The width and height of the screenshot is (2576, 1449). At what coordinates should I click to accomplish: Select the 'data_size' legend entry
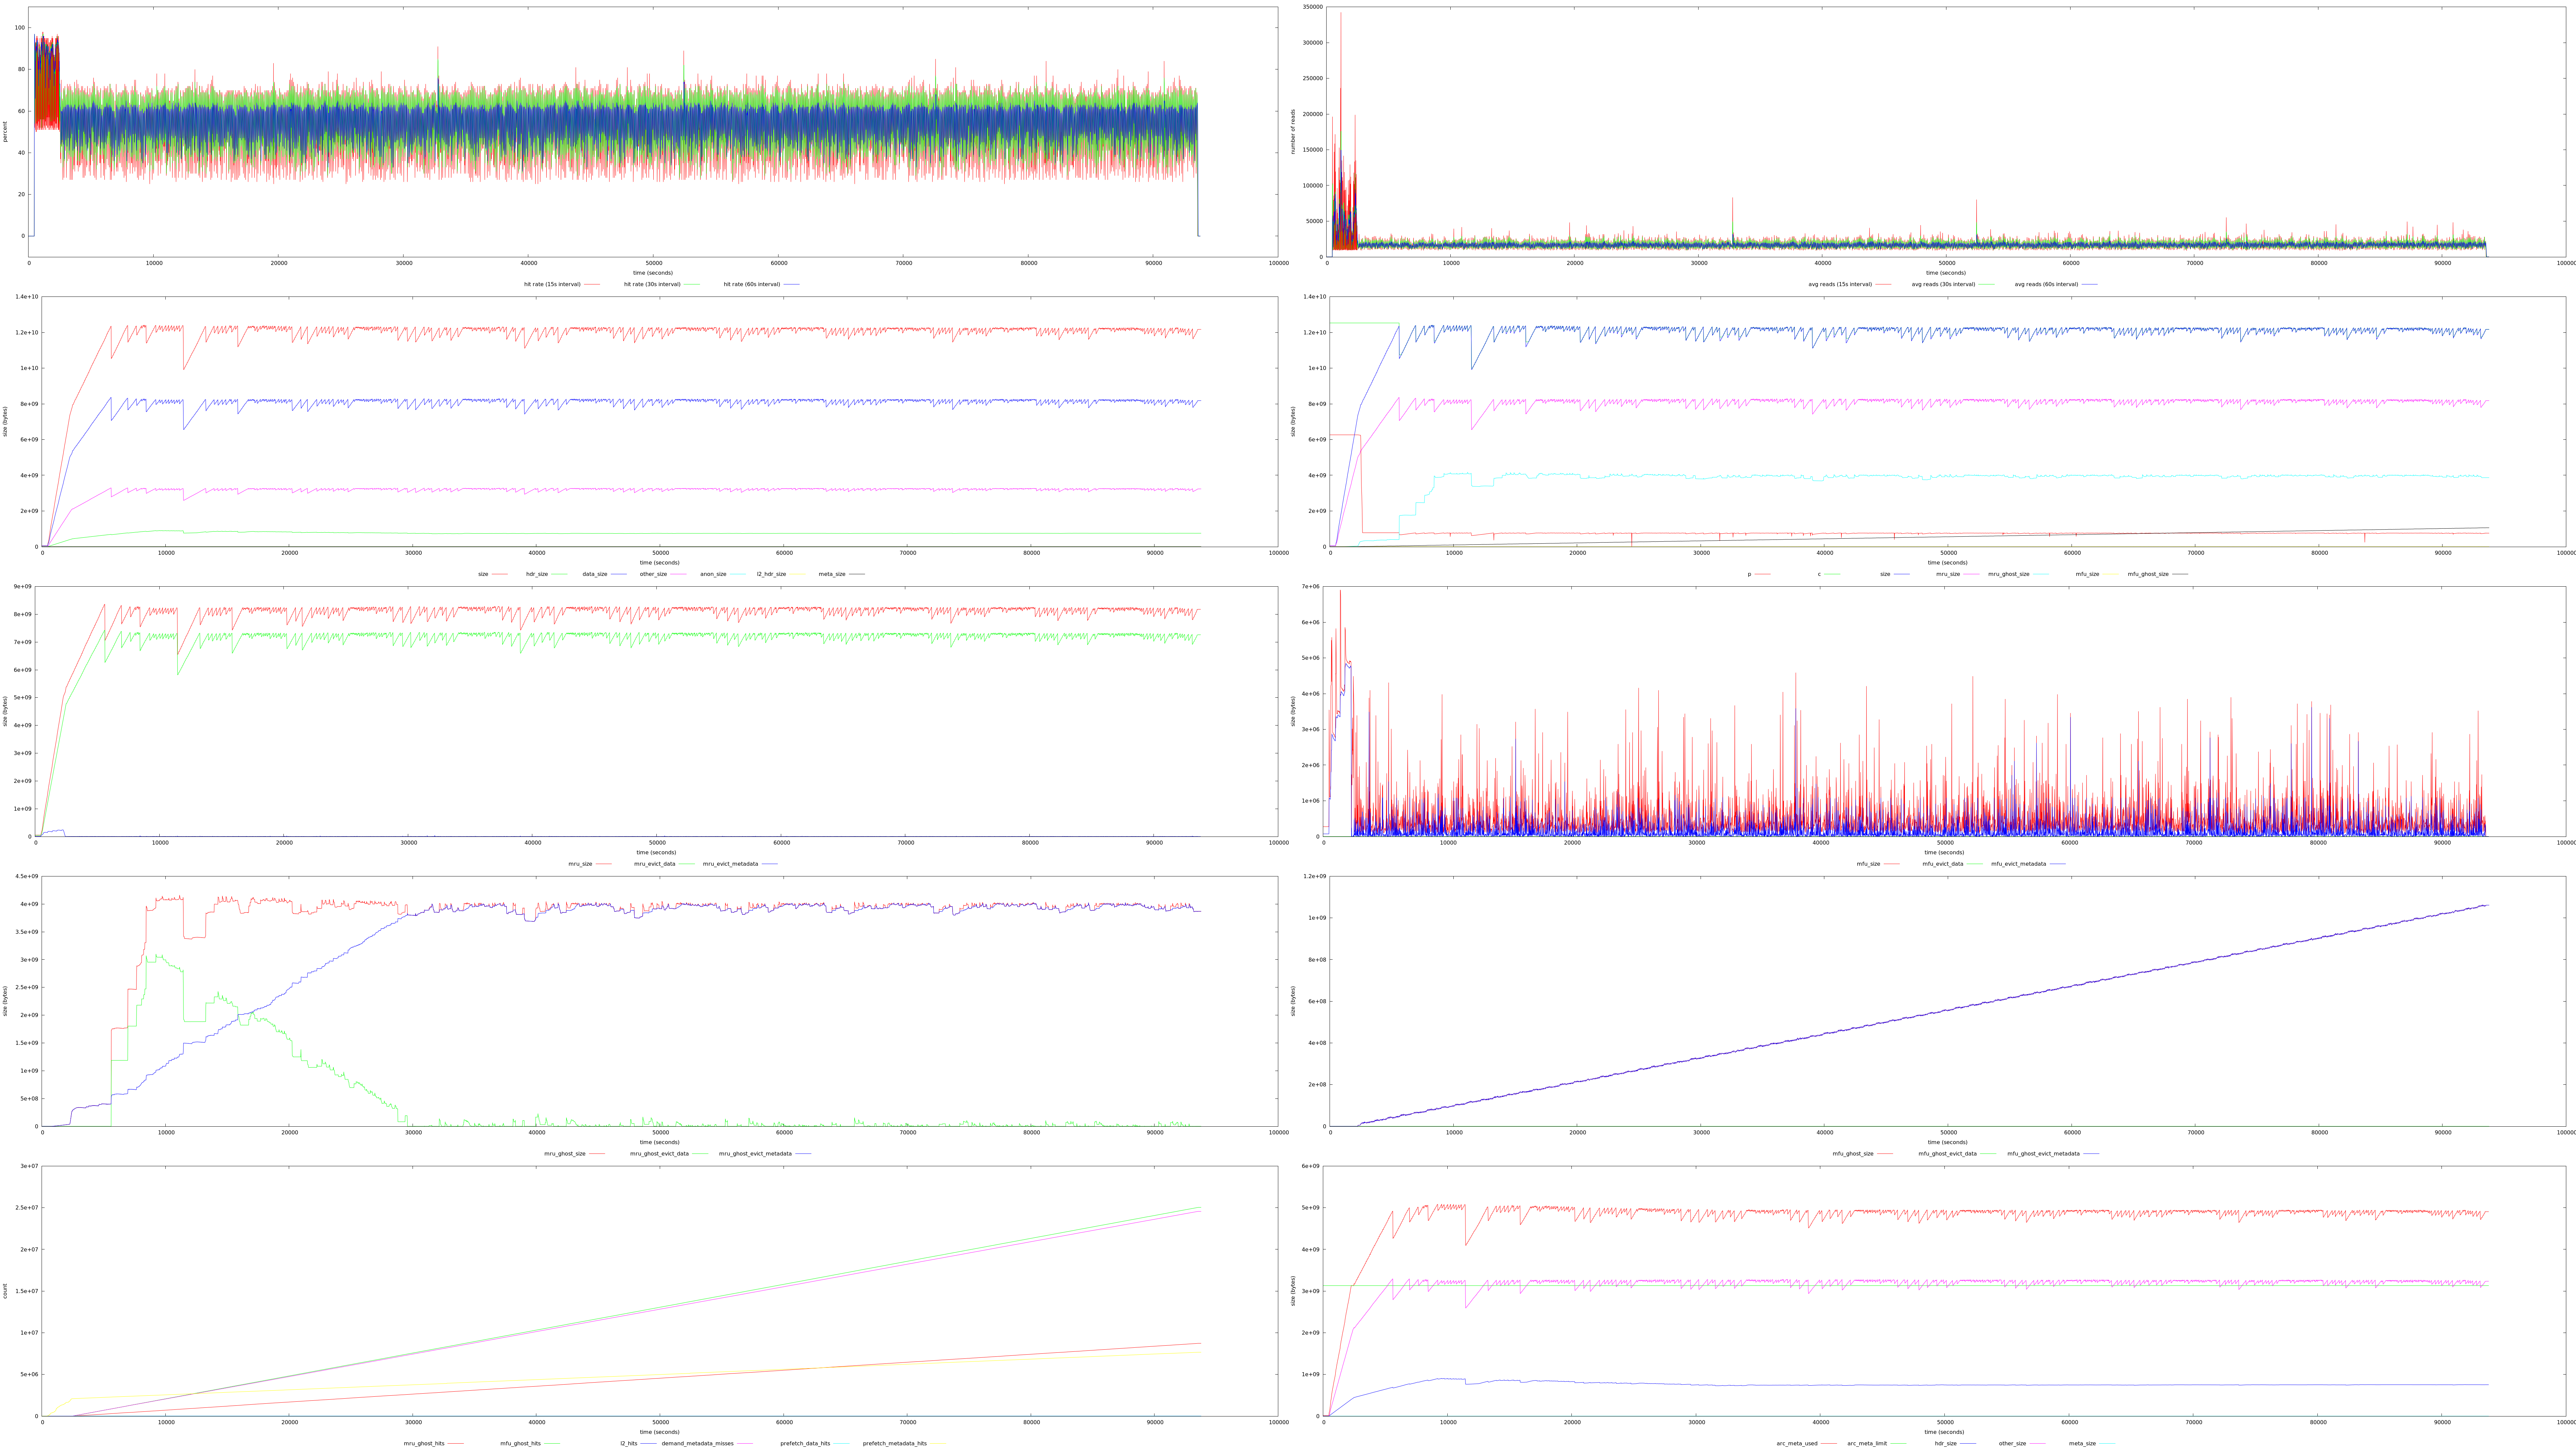tap(595, 574)
